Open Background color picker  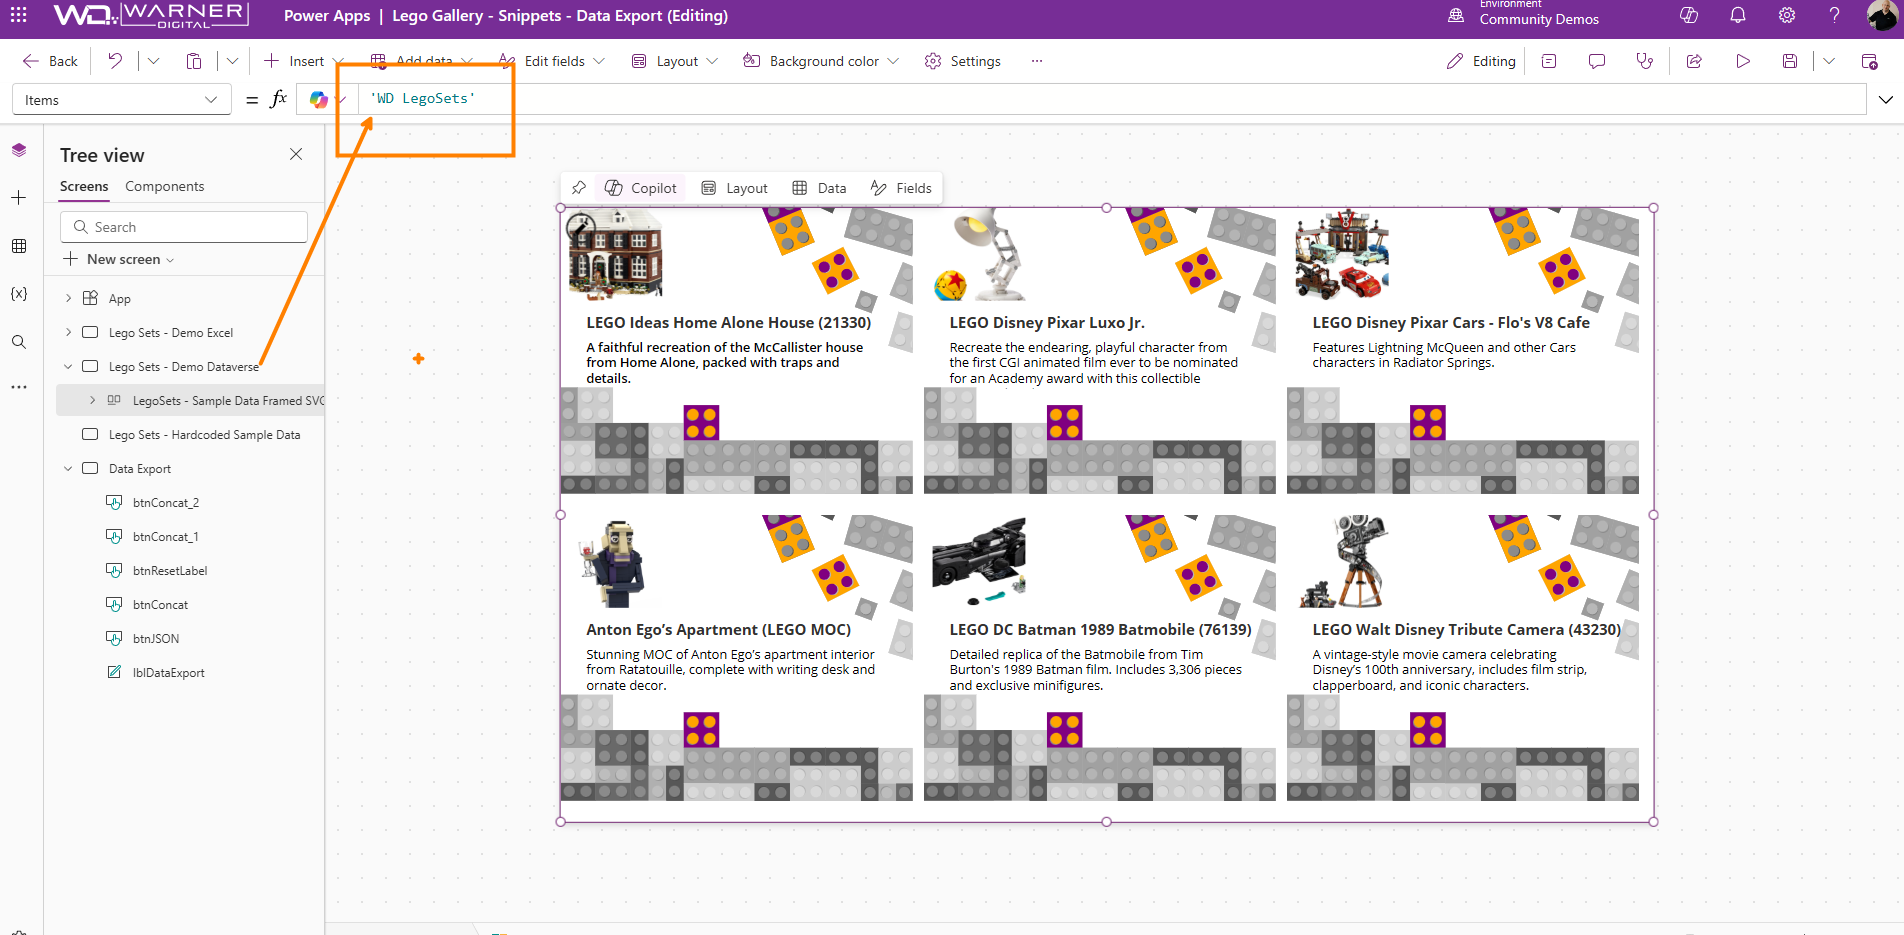coord(821,61)
